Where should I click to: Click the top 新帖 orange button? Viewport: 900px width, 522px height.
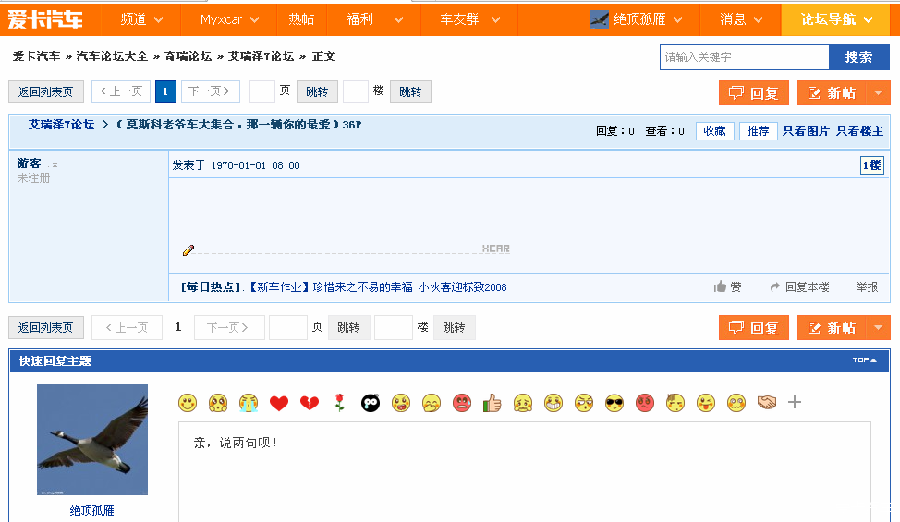832,93
